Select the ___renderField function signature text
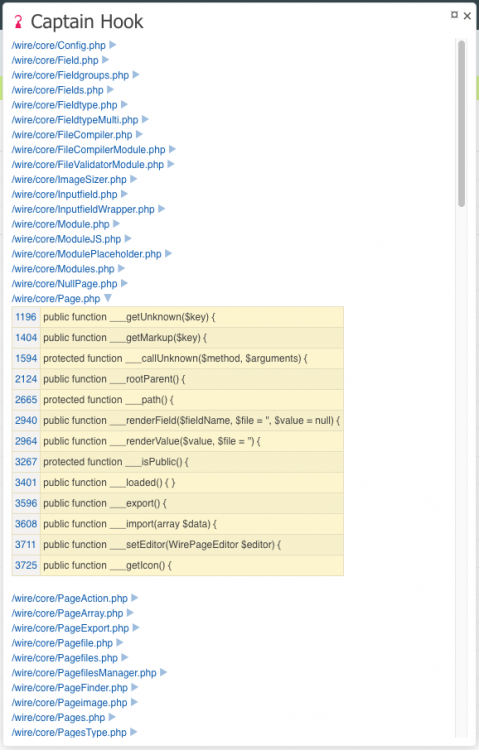479x750 pixels. tap(191, 420)
